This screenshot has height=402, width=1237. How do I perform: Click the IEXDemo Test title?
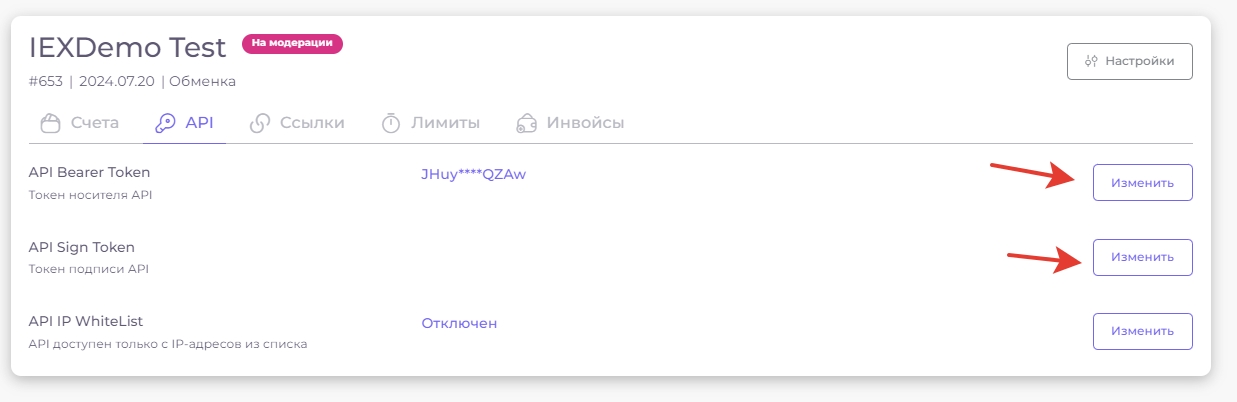click(x=128, y=46)
